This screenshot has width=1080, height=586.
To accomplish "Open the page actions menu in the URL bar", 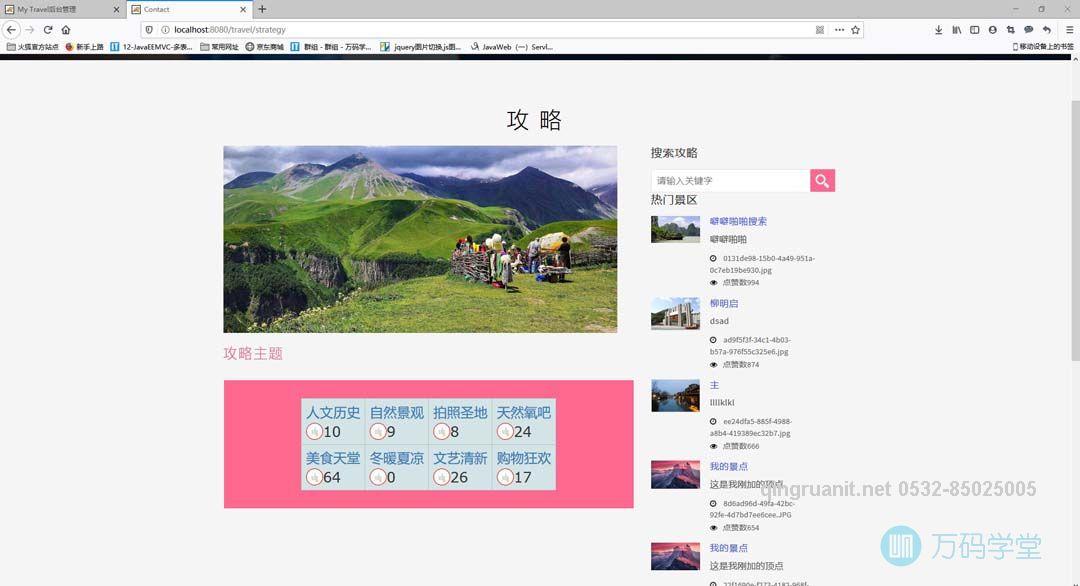I will pyautogui.click(x=839, y=29).
